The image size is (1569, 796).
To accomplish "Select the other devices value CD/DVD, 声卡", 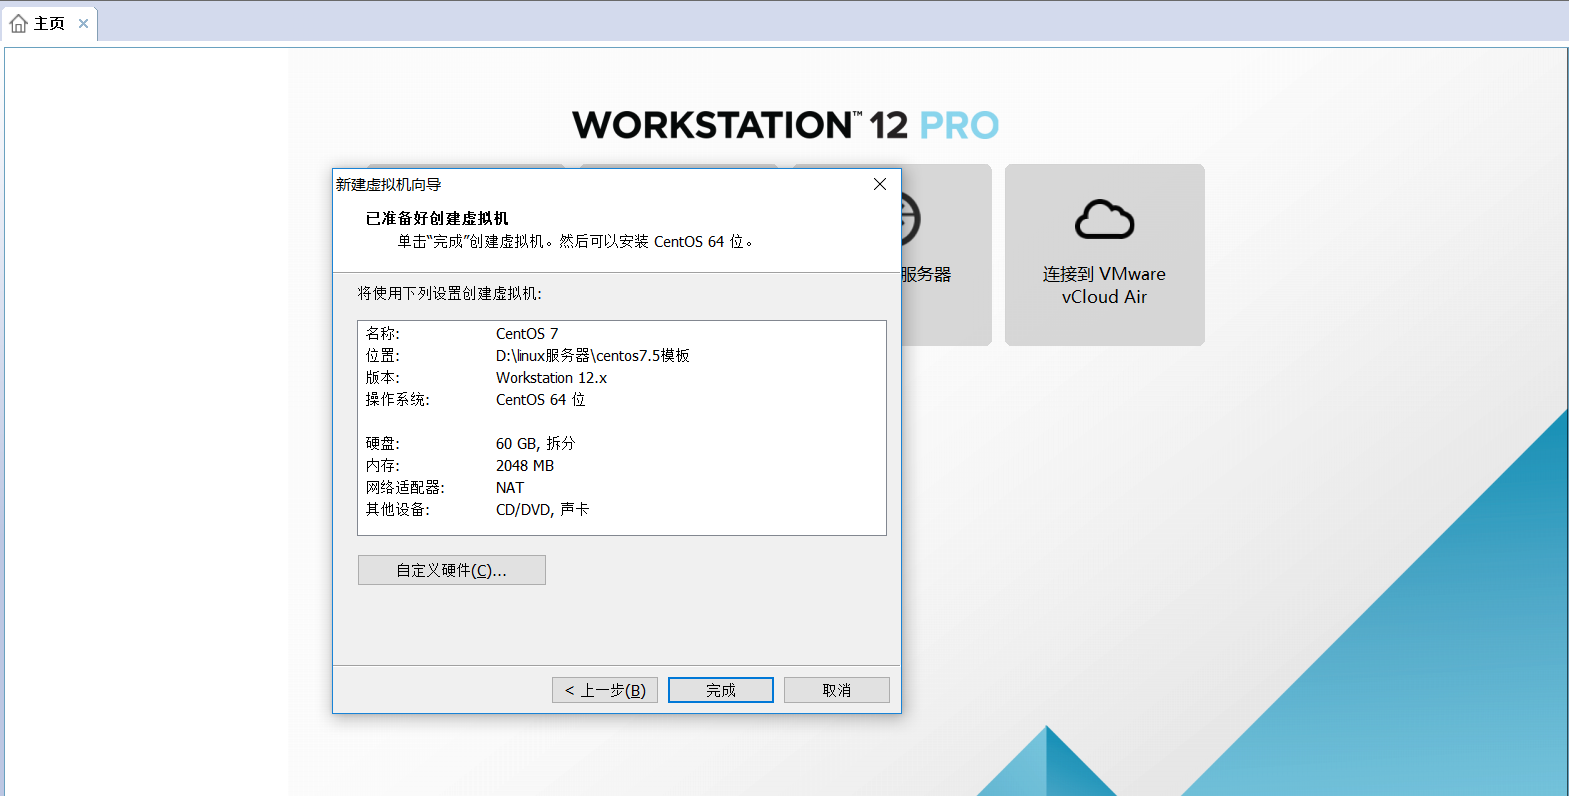I will (542, 510).
